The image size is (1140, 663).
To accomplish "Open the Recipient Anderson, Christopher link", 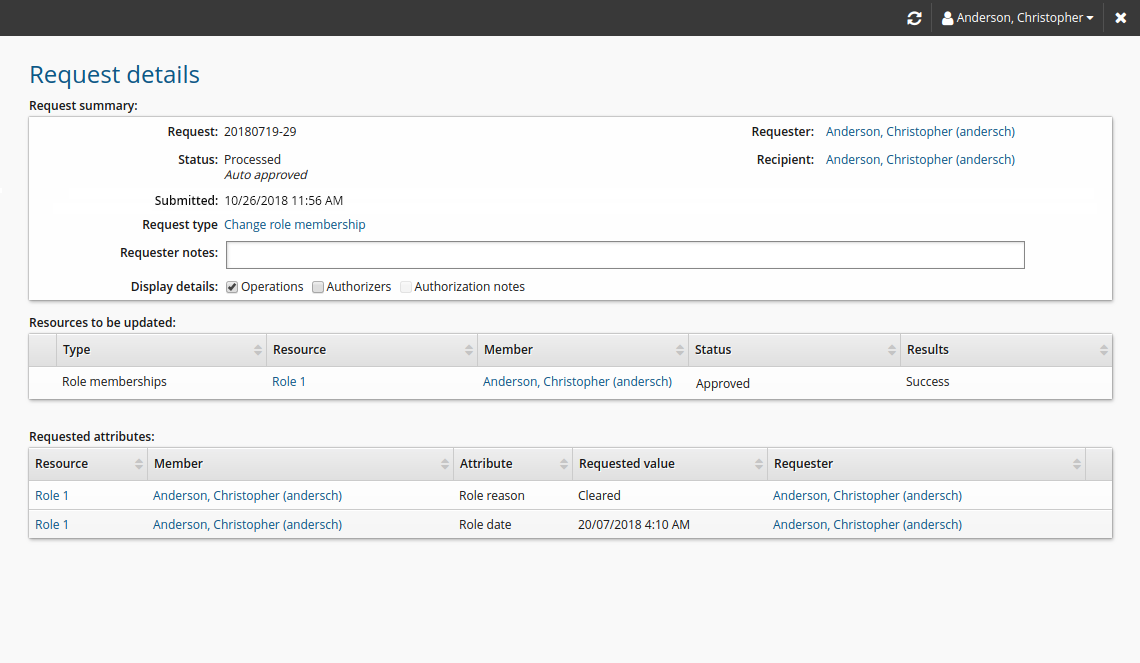I will pyautogui.click(x=920, y=160).
